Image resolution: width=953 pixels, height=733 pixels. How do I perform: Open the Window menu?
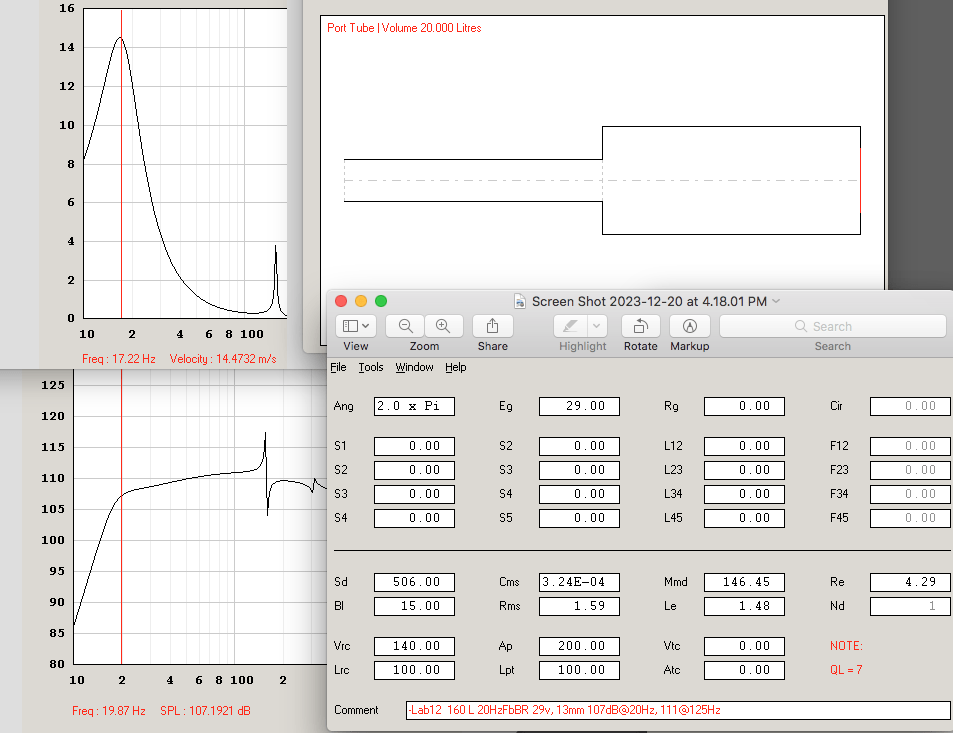pyautogui.click(x=415, y=367)
